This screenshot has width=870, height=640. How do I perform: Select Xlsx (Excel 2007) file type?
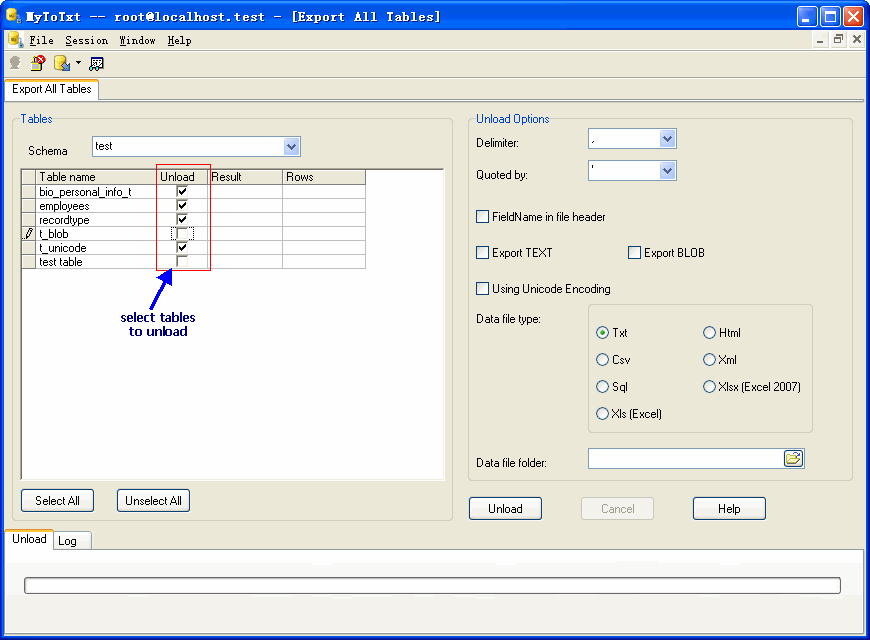(x=709, y=386)
